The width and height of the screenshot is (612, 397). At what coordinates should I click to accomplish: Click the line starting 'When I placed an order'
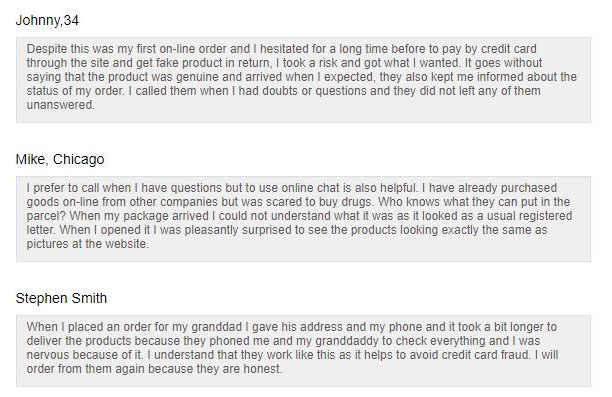(292, 327)
